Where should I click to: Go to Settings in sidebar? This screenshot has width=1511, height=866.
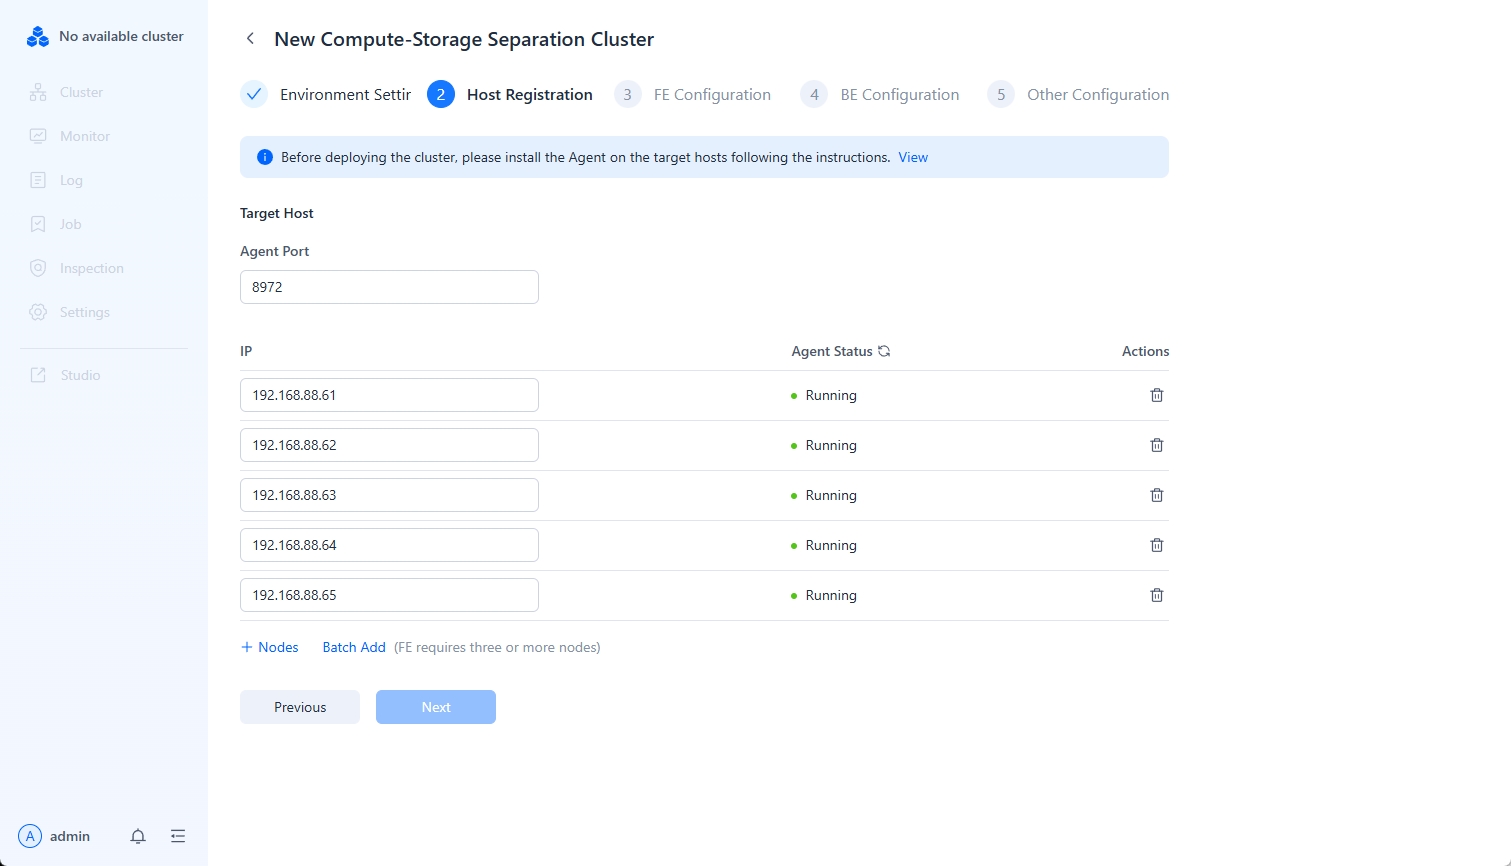84,312
